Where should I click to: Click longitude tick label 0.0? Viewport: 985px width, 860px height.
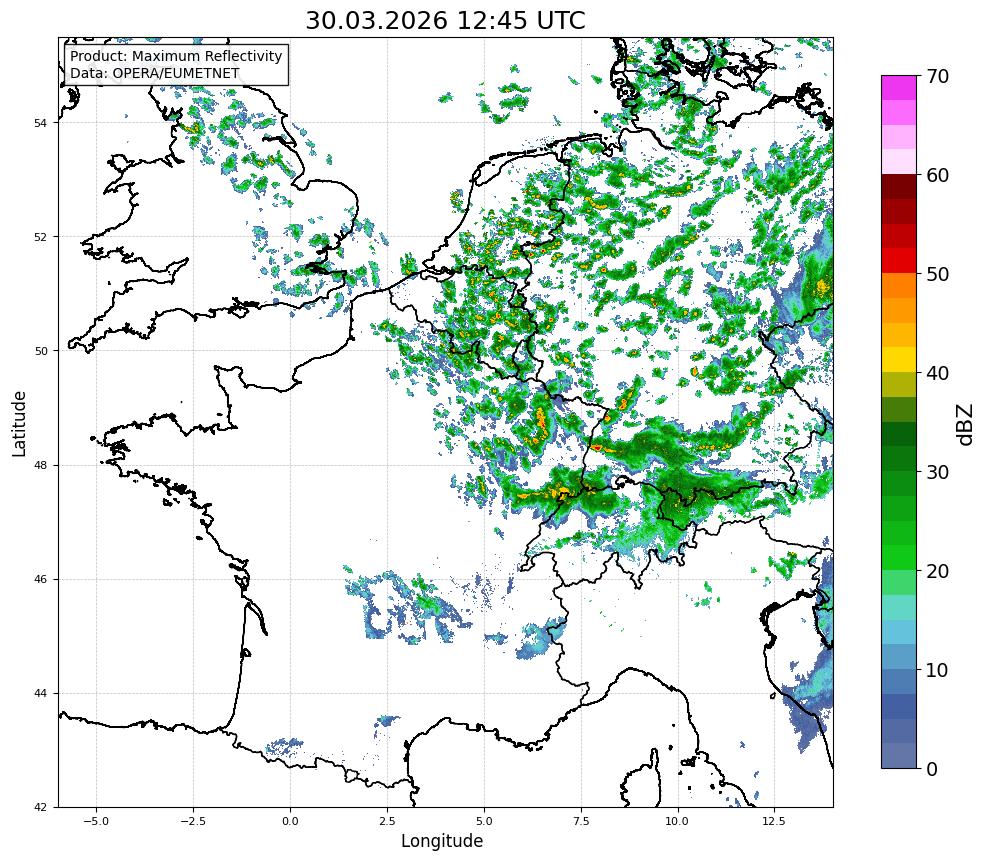click(x=290, y=821)
